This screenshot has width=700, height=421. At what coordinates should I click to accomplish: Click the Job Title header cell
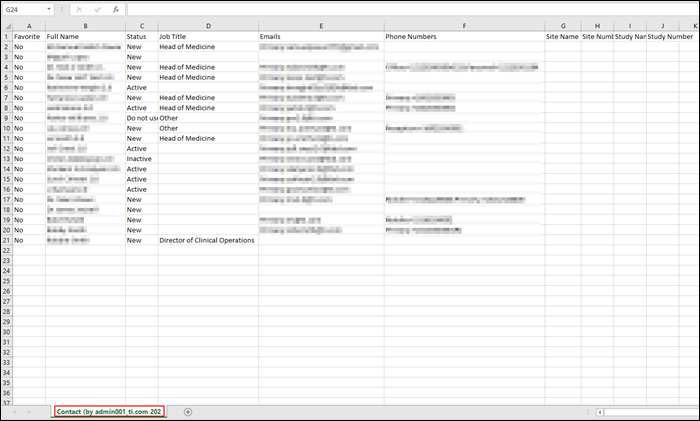pyautogui.click(x=207, y=37)
